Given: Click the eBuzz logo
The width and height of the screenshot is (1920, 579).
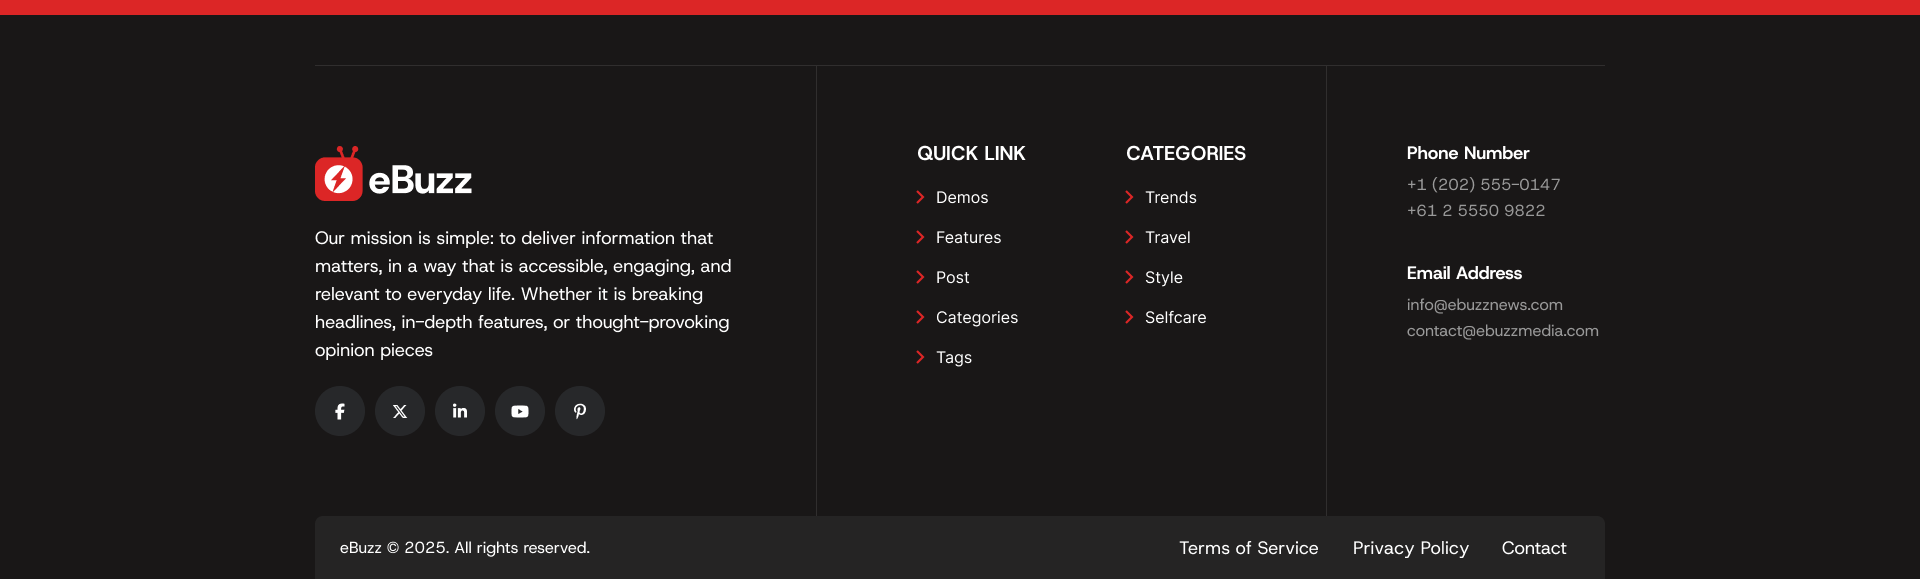Looking at the screenshot, I should (393, 177).
